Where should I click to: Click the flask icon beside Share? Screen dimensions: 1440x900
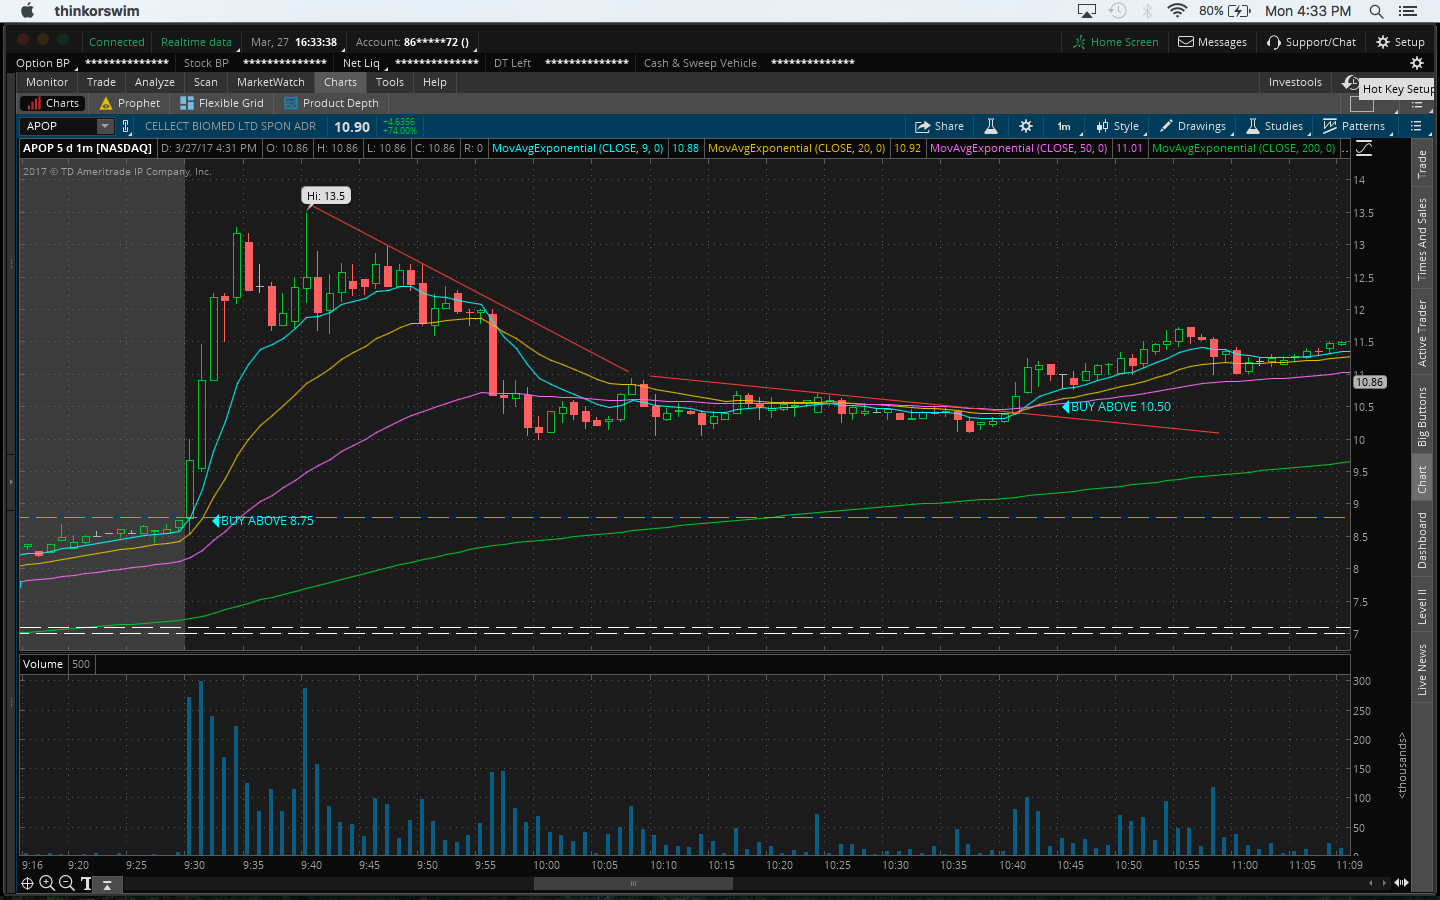click(990, 126)
